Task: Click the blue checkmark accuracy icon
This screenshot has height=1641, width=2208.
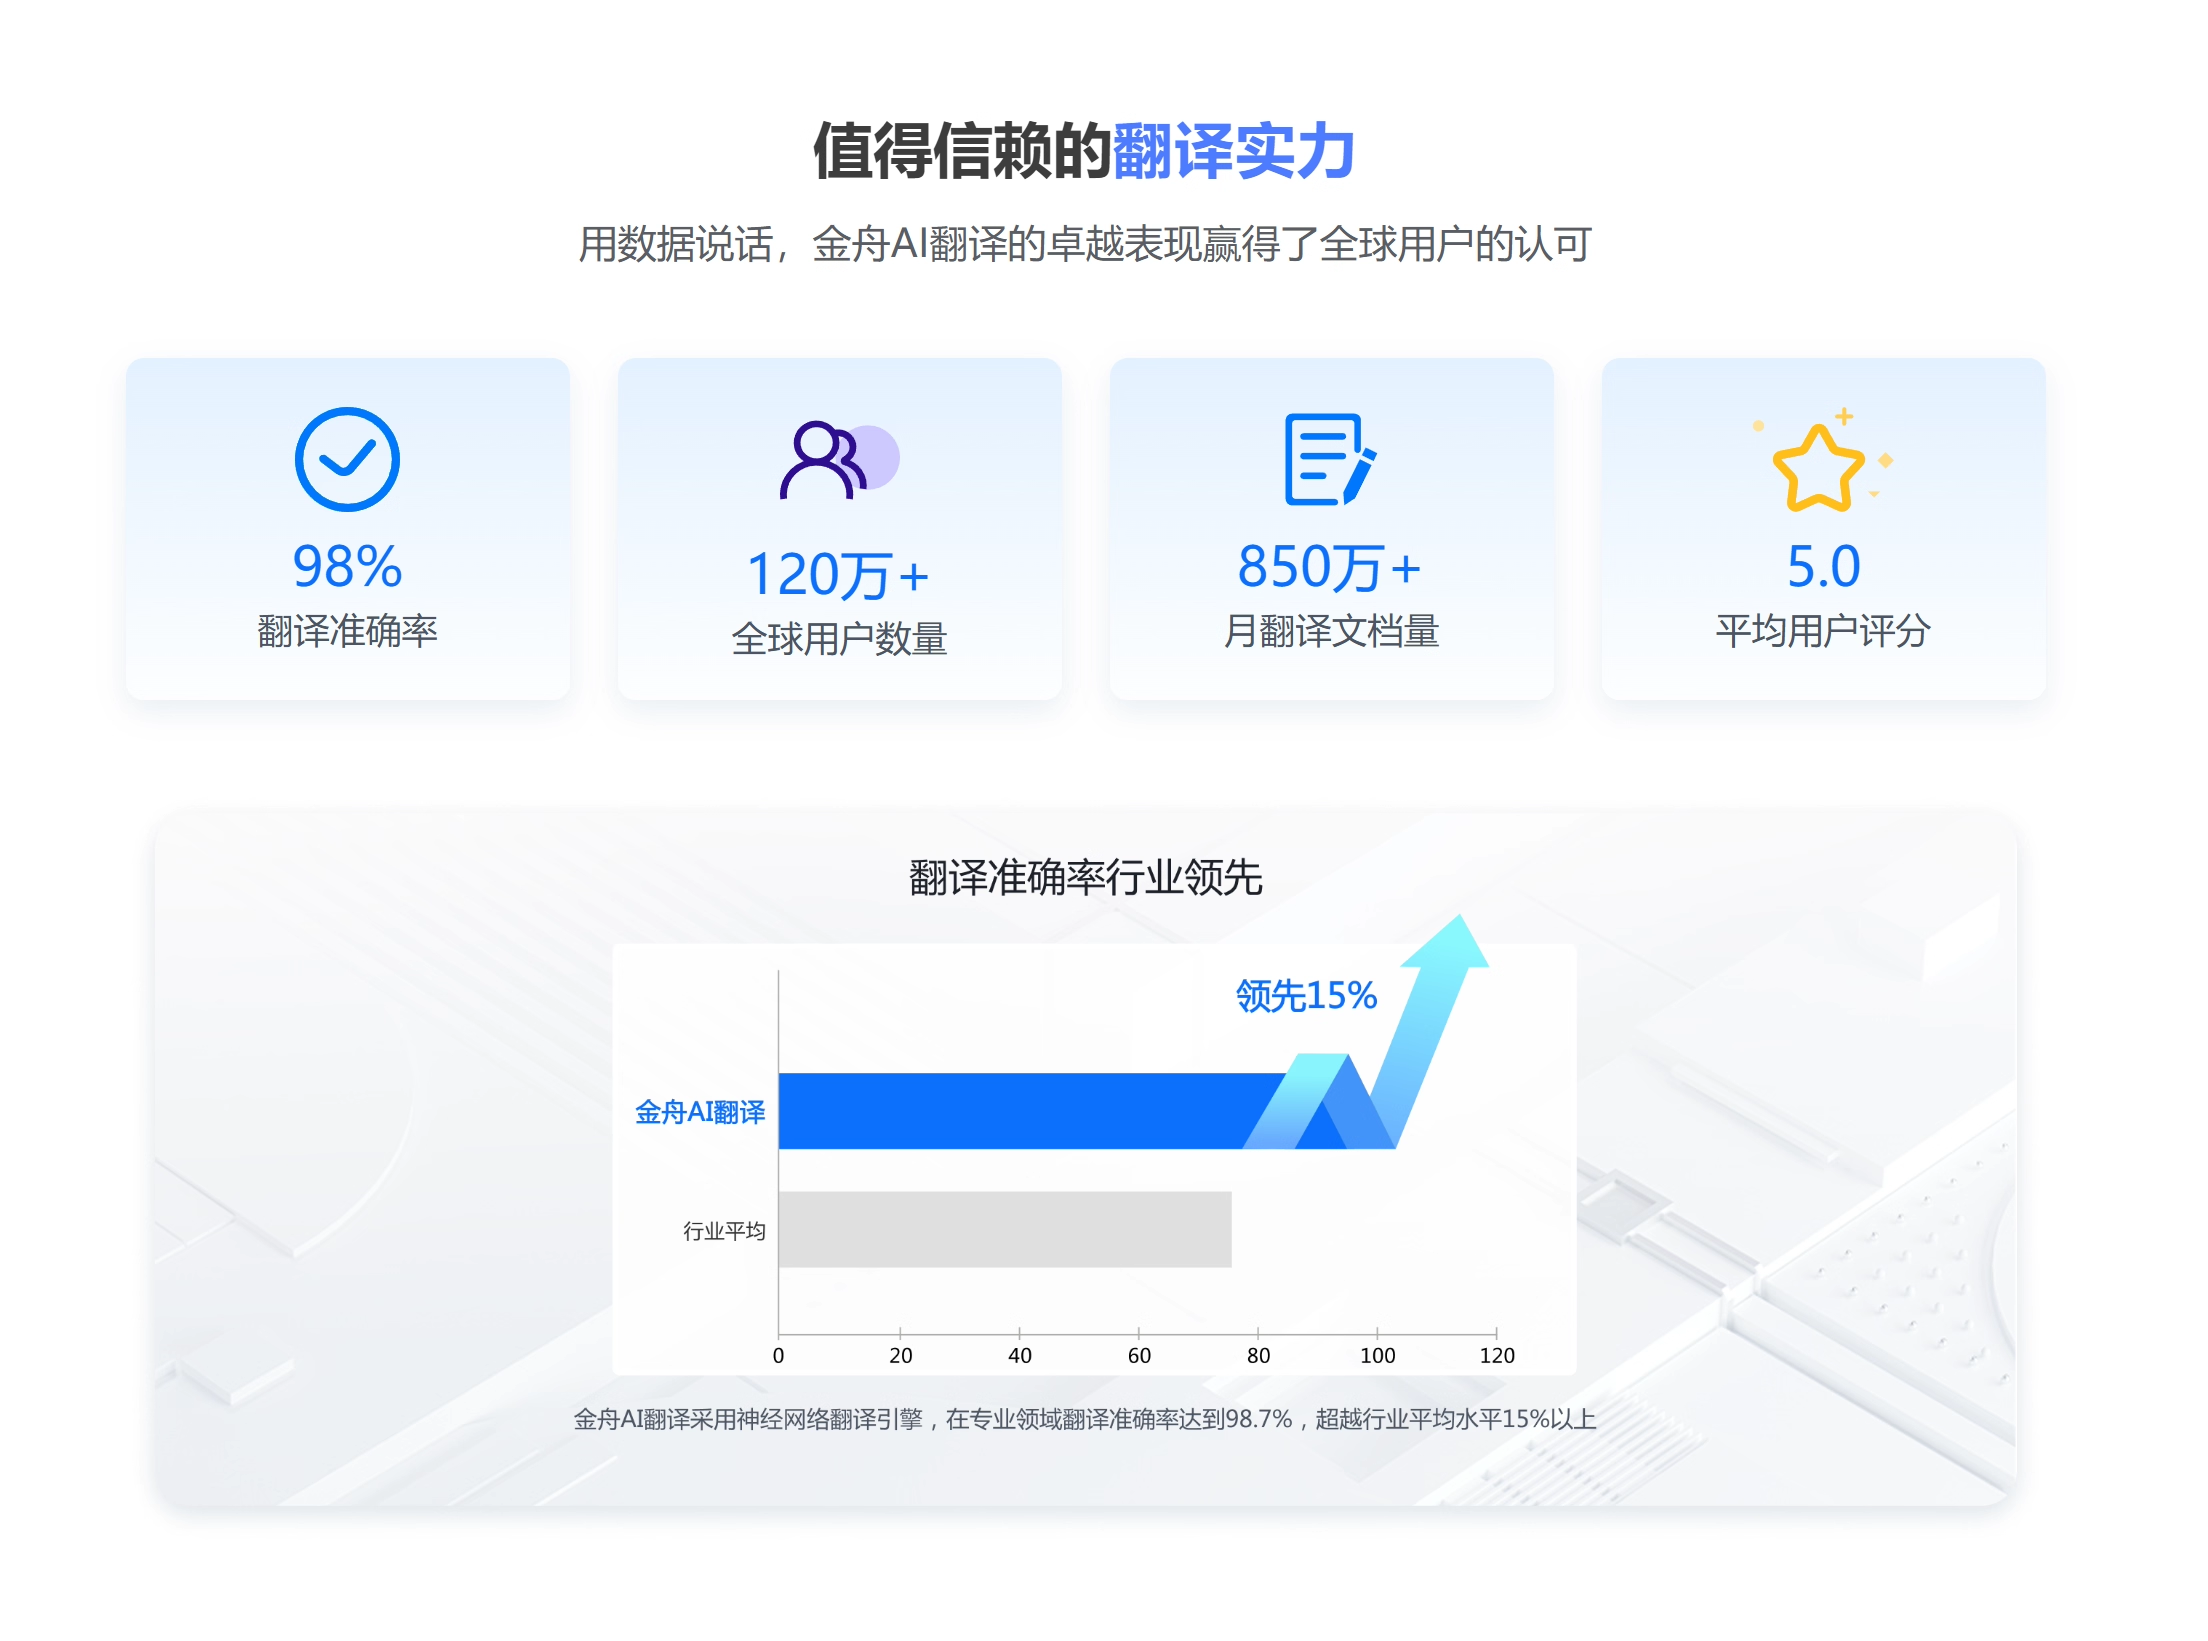Action: click(x=347, y=459)
